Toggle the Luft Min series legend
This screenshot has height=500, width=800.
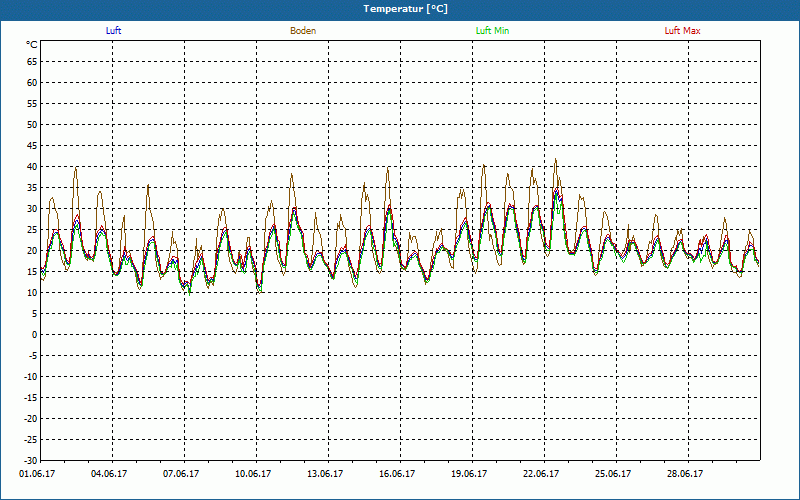coord(492,31)
